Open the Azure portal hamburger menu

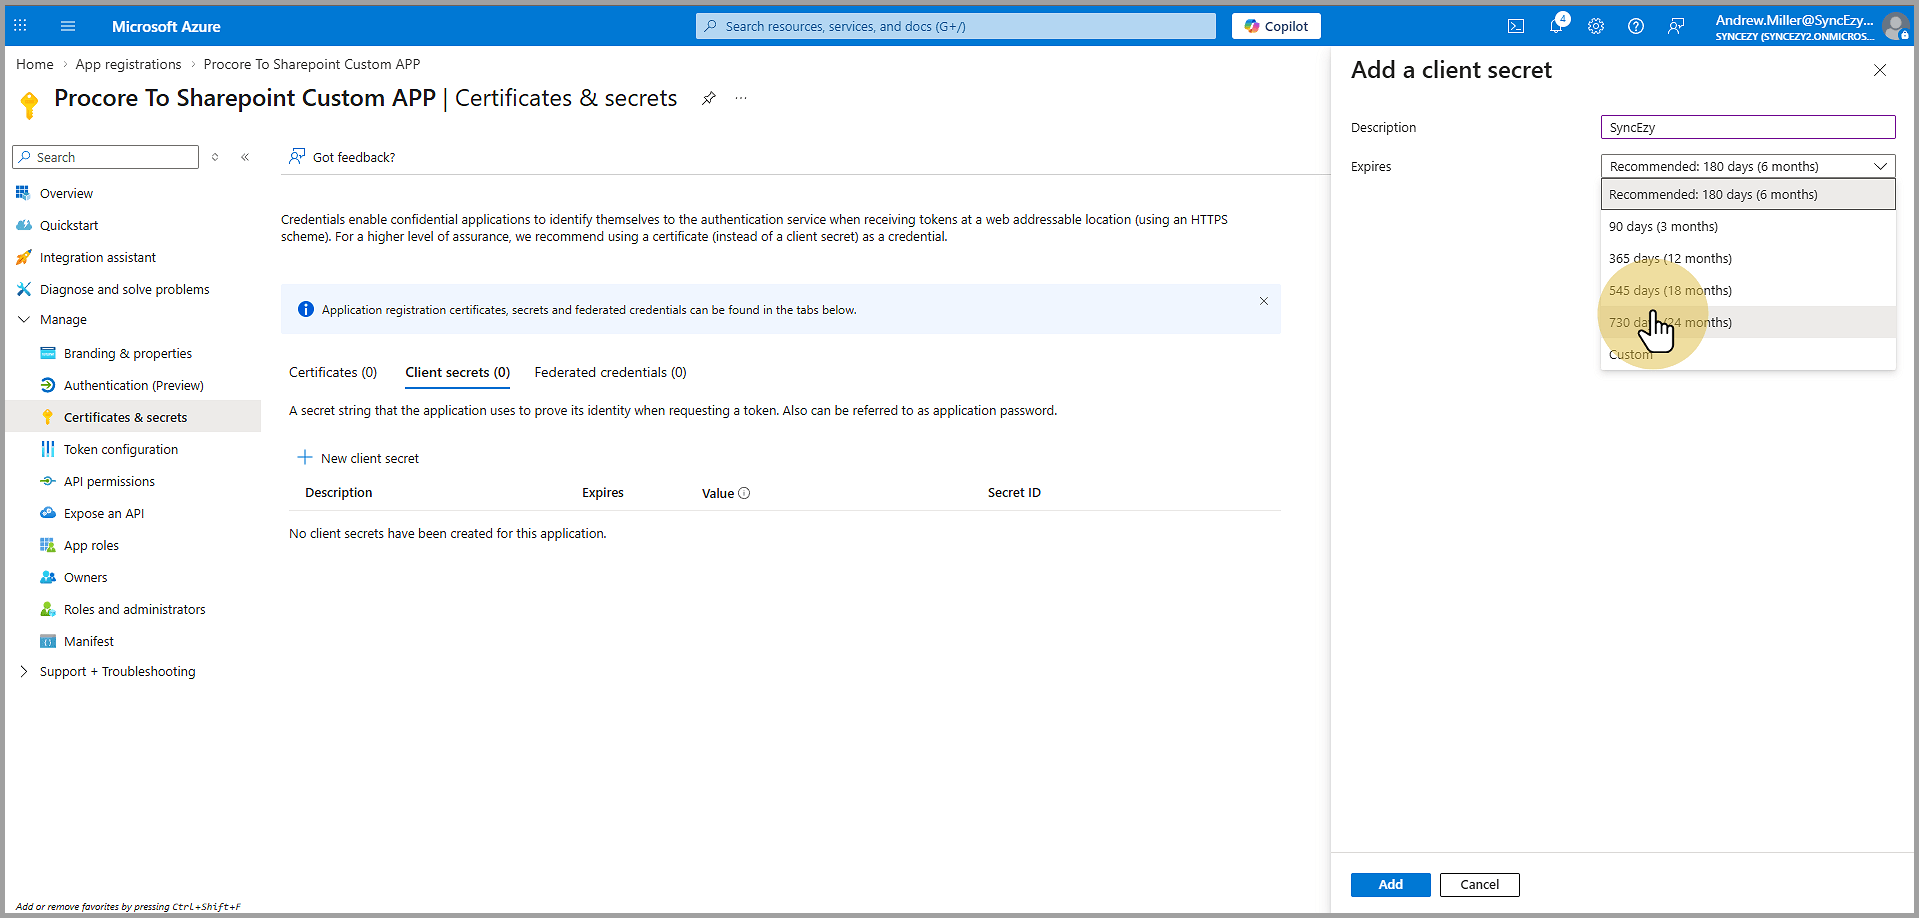click(x=68, y=26)
